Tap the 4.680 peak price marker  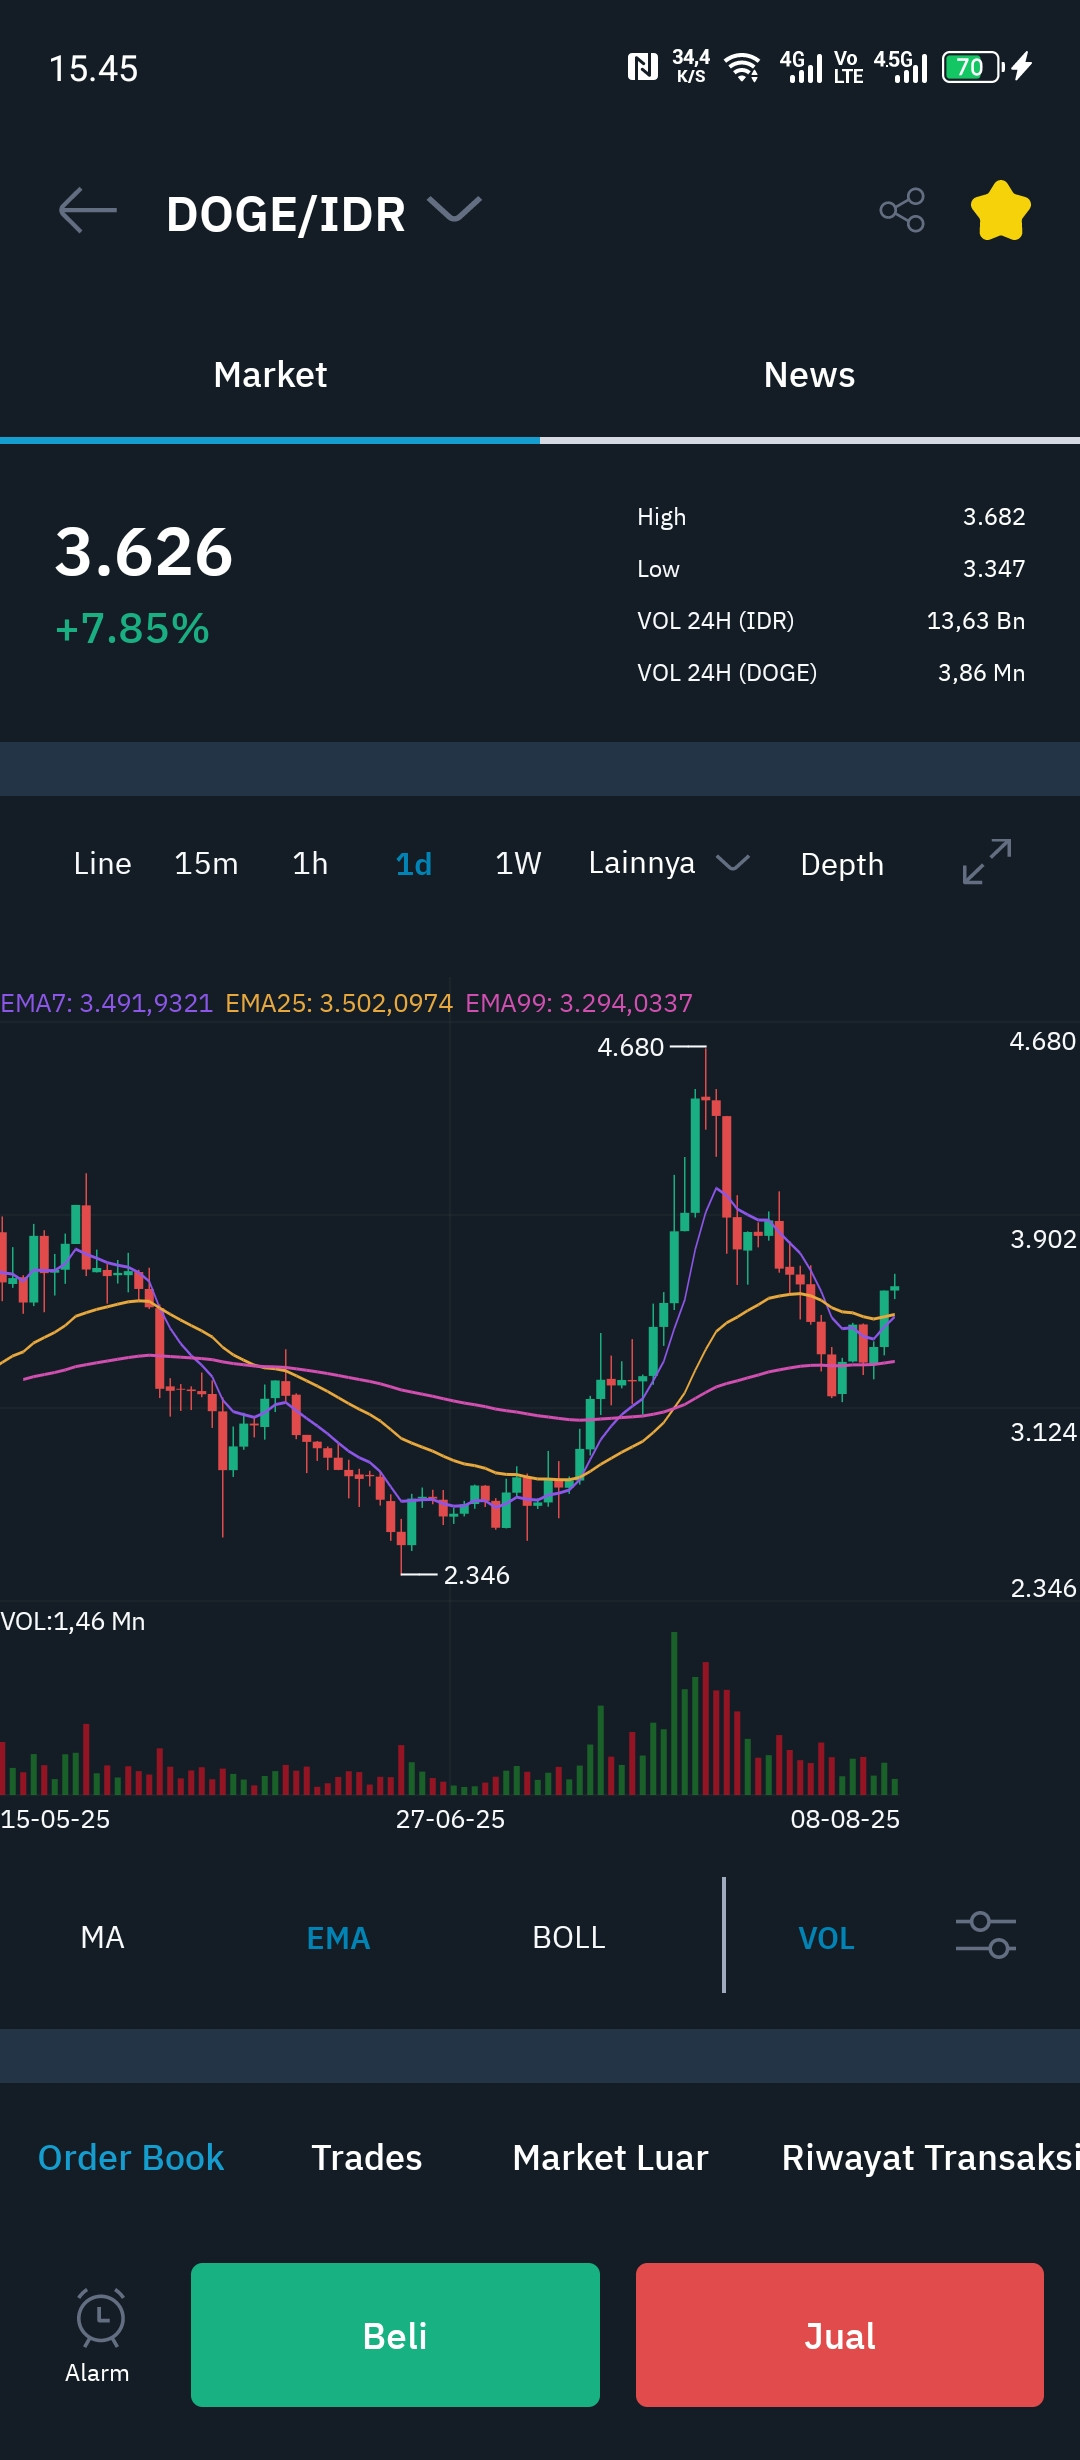tap(631, 1047)
